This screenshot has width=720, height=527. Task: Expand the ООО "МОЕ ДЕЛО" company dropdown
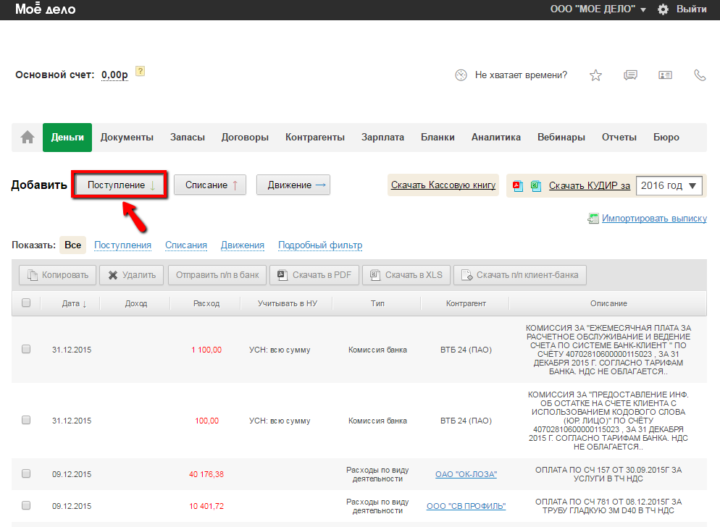tap(598, 9)
